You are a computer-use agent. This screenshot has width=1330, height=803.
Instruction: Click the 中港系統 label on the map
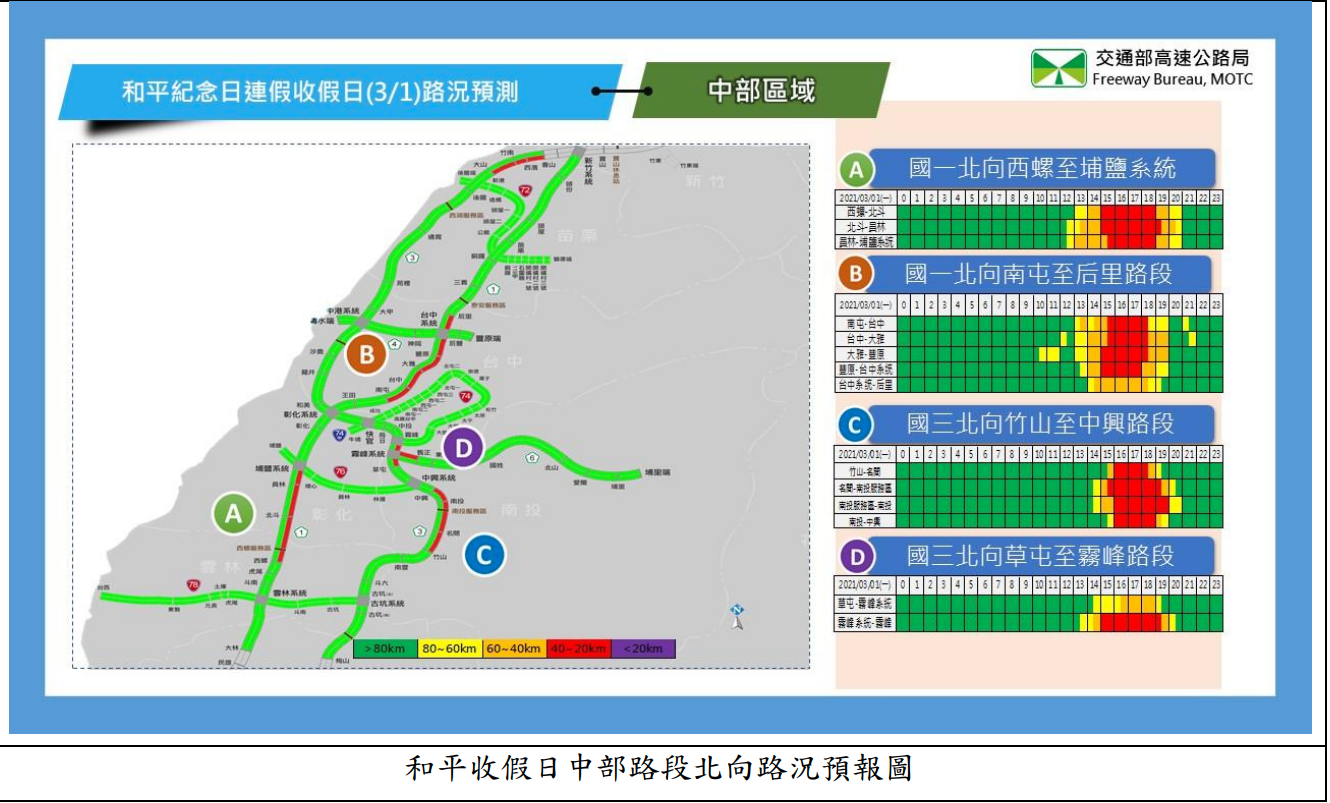342,311
